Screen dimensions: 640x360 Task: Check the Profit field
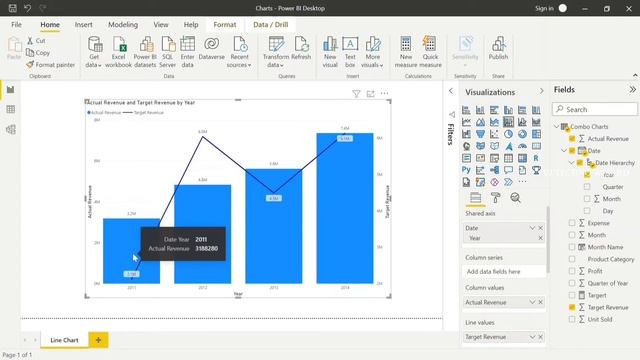point(572,271)
